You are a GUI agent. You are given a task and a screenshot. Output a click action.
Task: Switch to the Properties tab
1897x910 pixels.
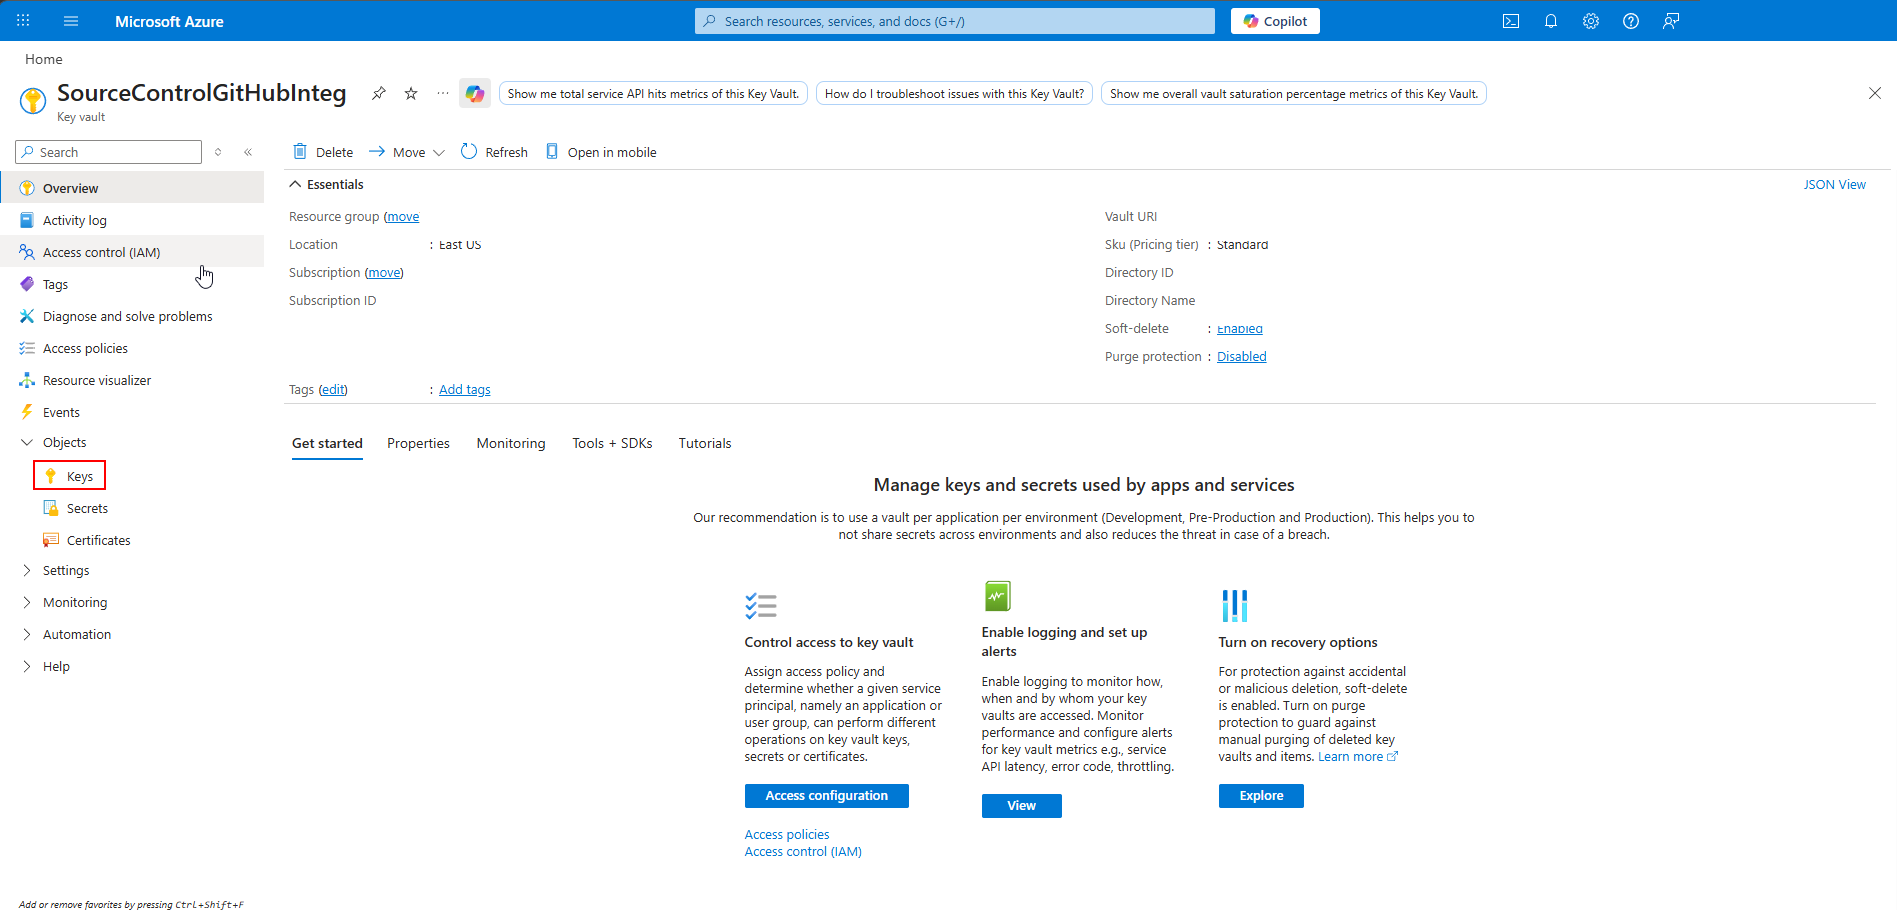point(418,443)
